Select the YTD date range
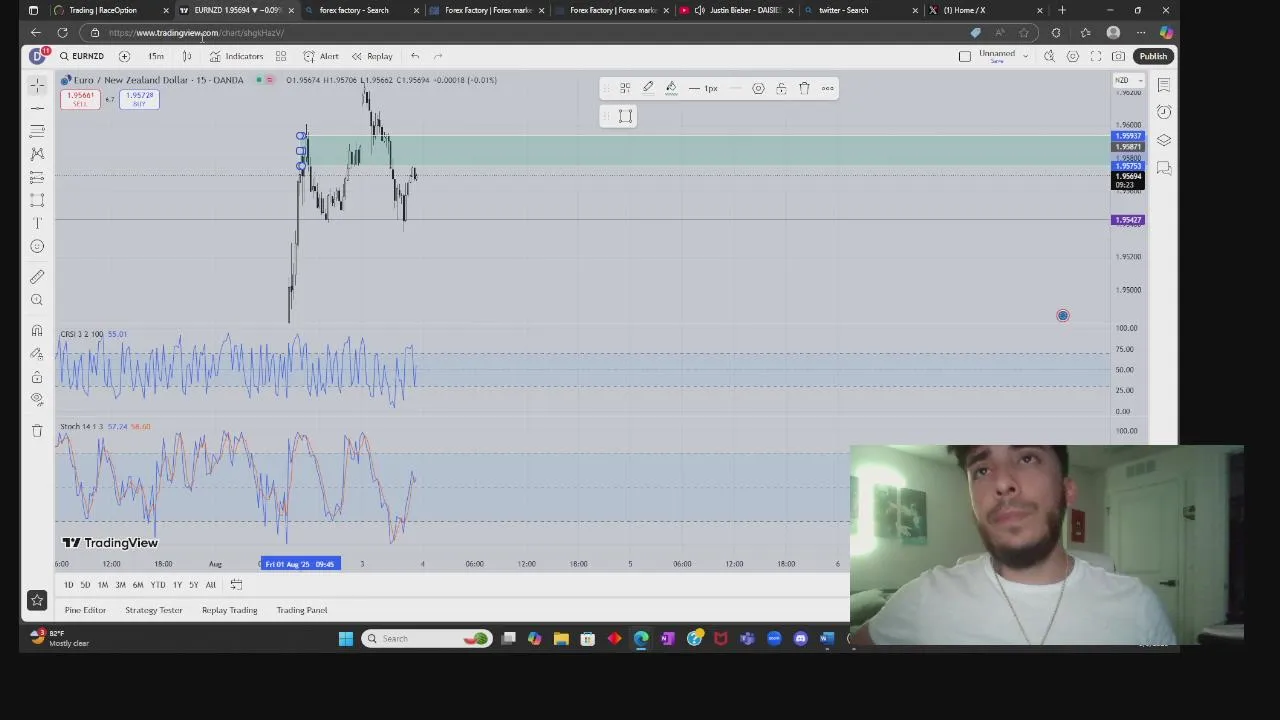 [x=157, y=585]
